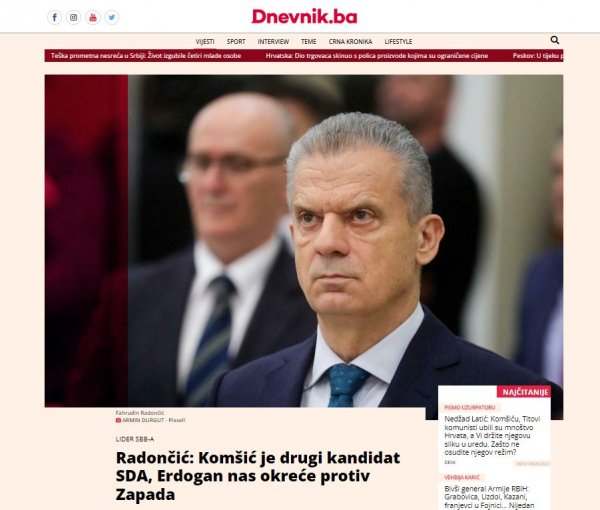The image size is (600, 510).
Task: Click the camera icon beside Armin Durgut credit
Action: tap(118, 420)
